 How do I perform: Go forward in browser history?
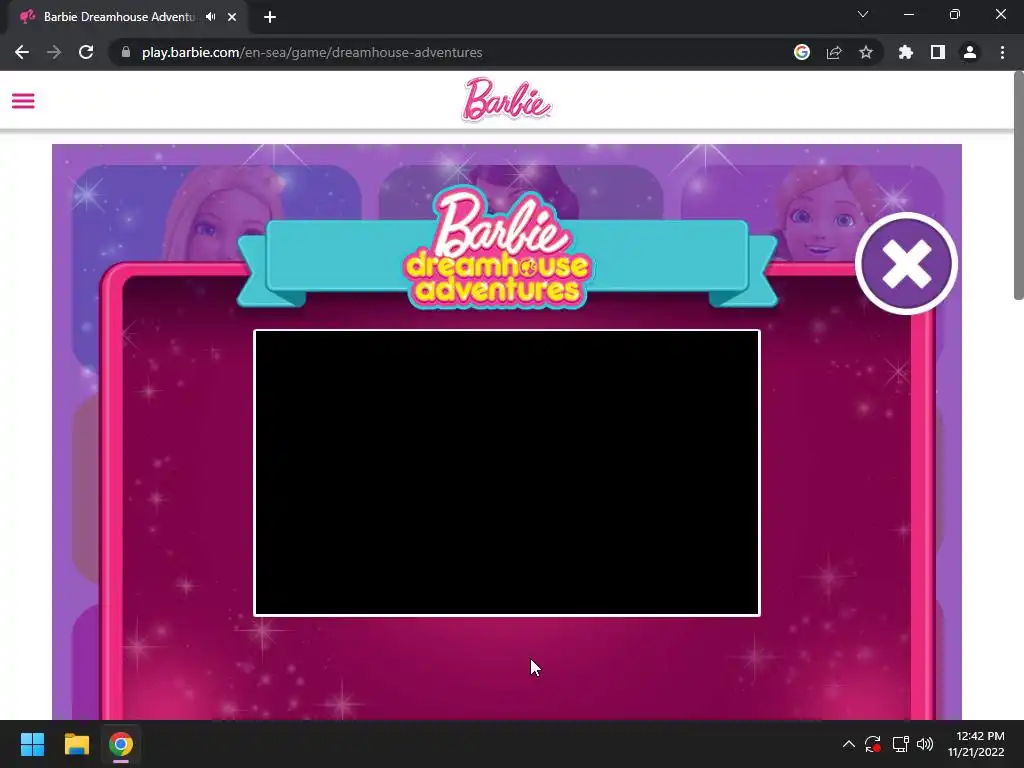[x=54, y=52]
